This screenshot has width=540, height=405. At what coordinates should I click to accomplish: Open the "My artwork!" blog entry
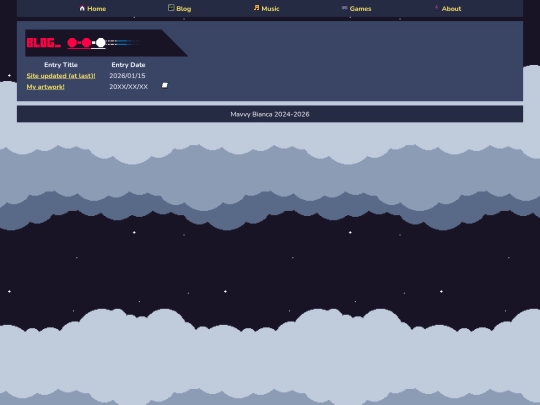tap(45, 87)
